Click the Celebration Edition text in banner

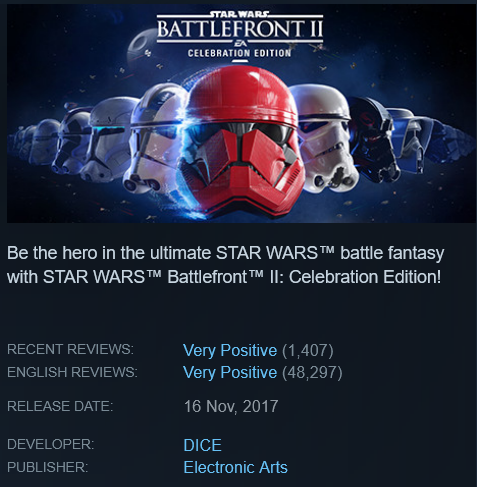tap(239, 53)
